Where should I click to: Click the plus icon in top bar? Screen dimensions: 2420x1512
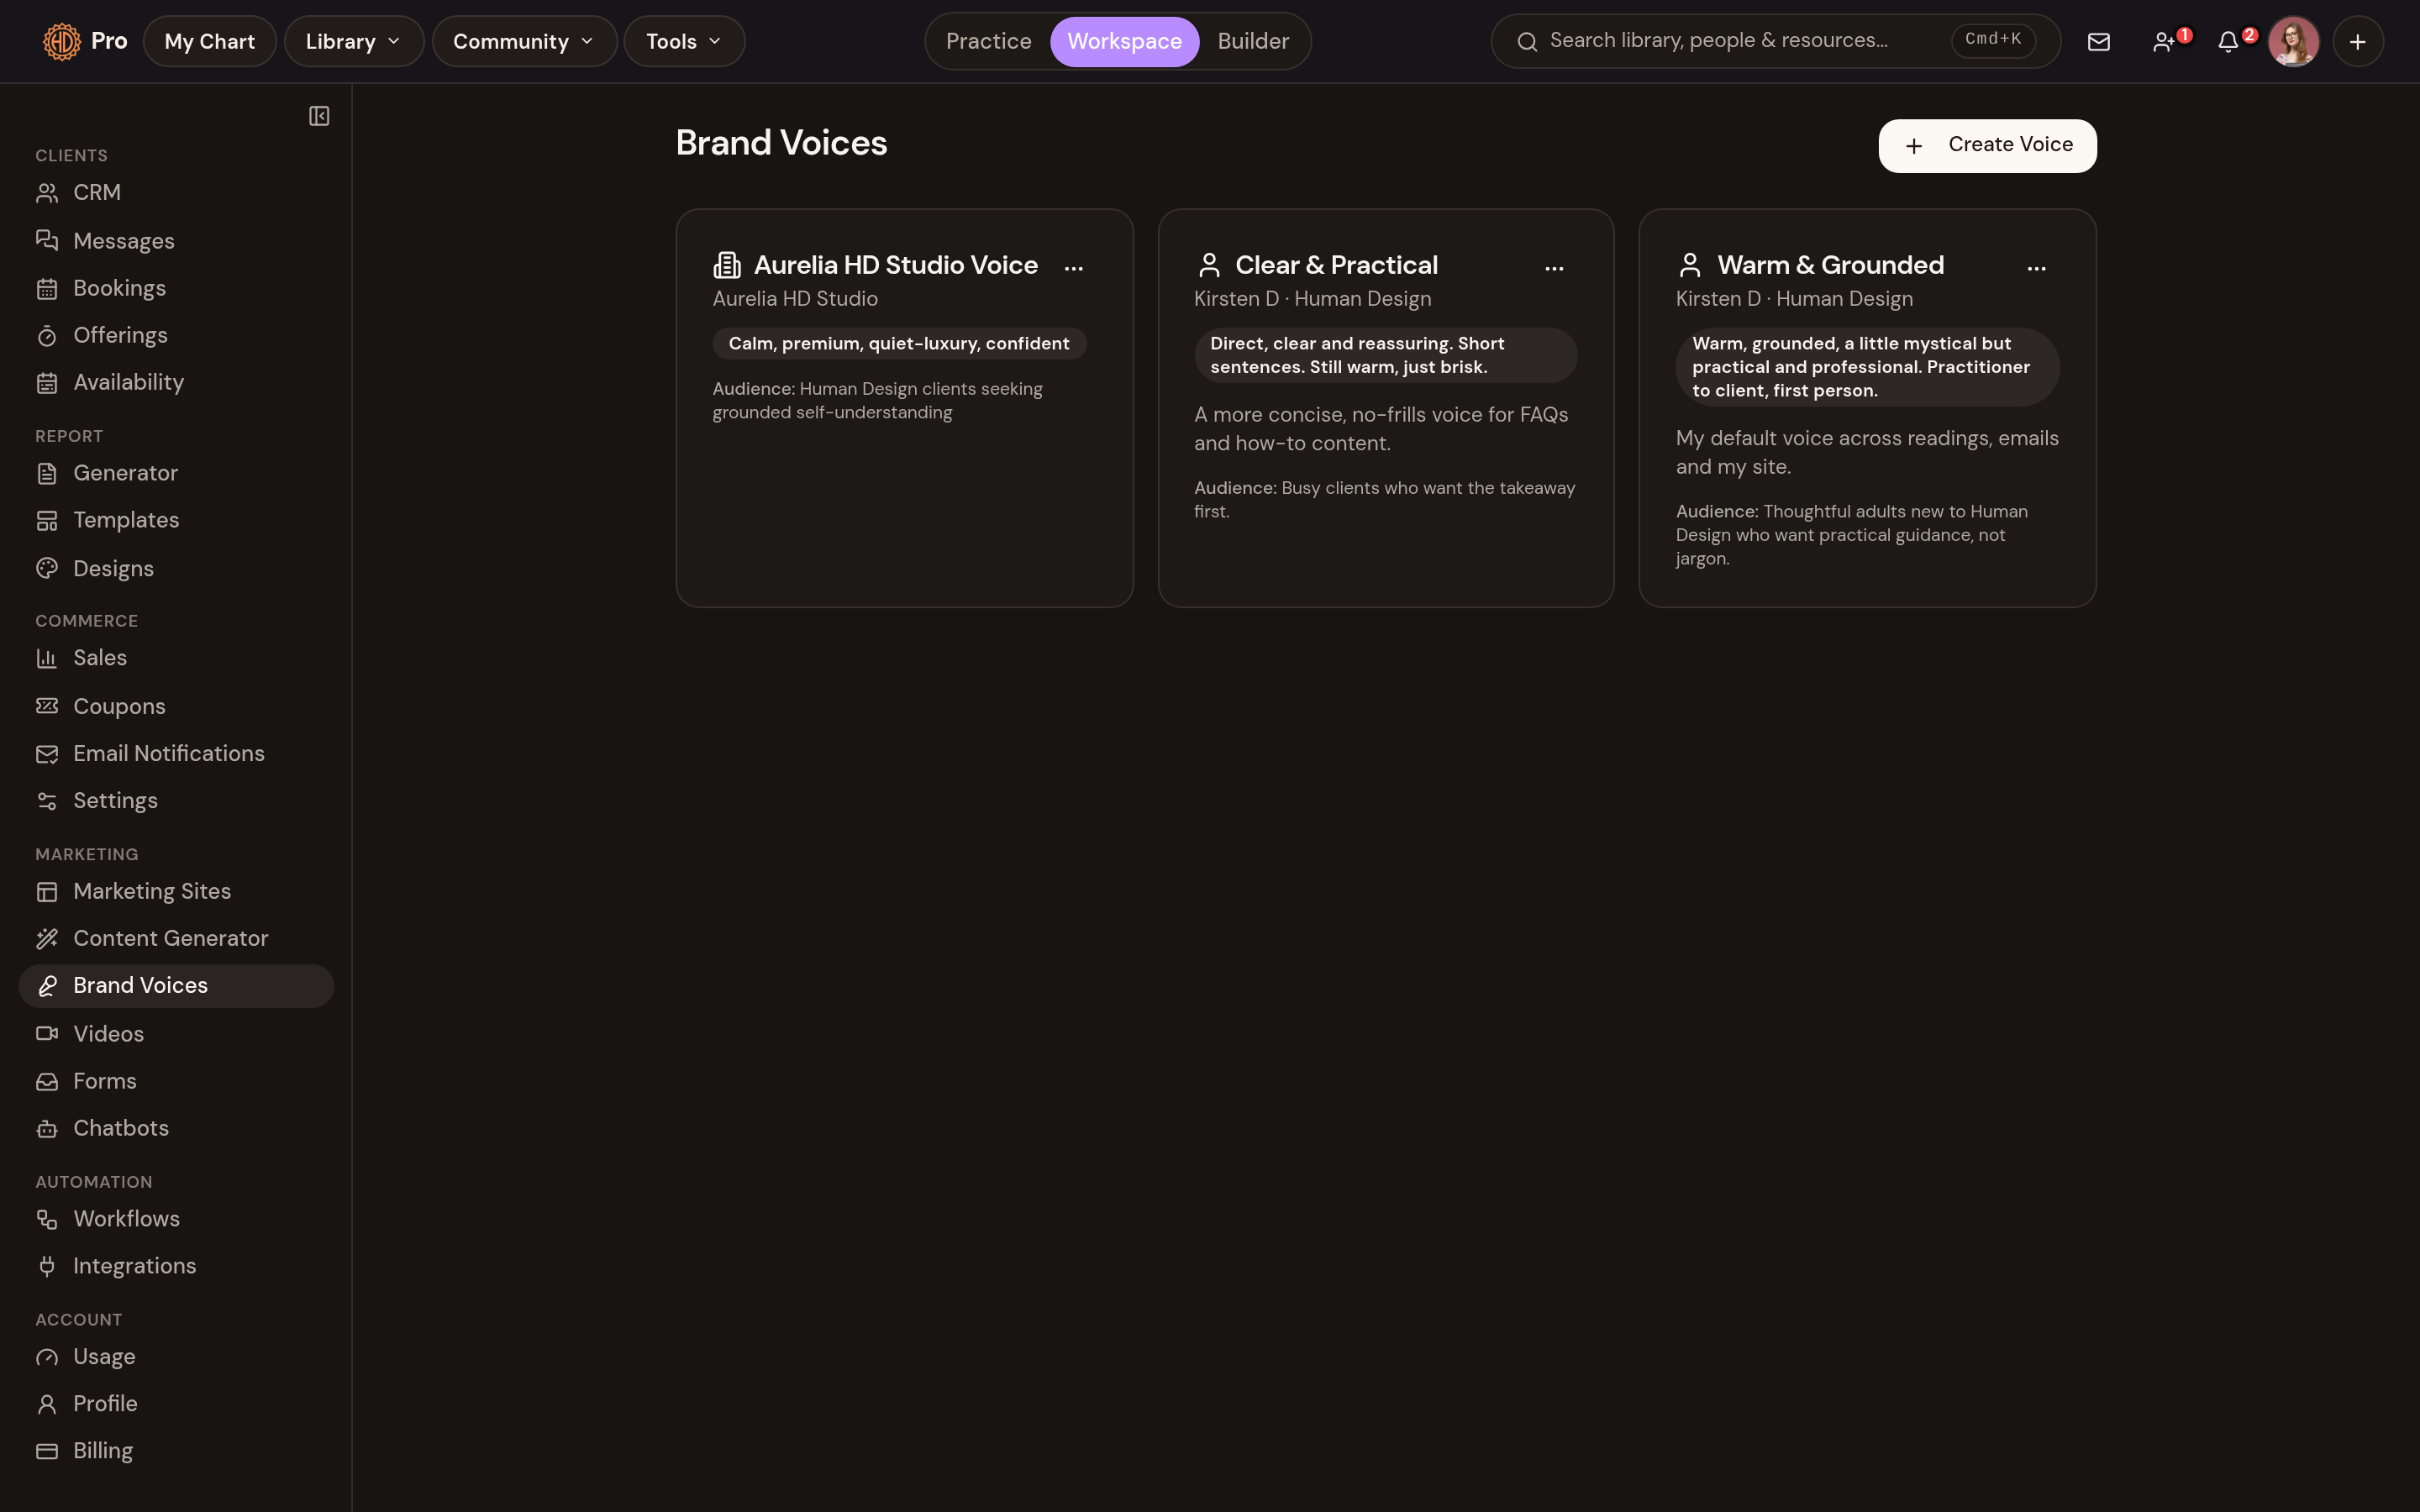click(2358, 41)
